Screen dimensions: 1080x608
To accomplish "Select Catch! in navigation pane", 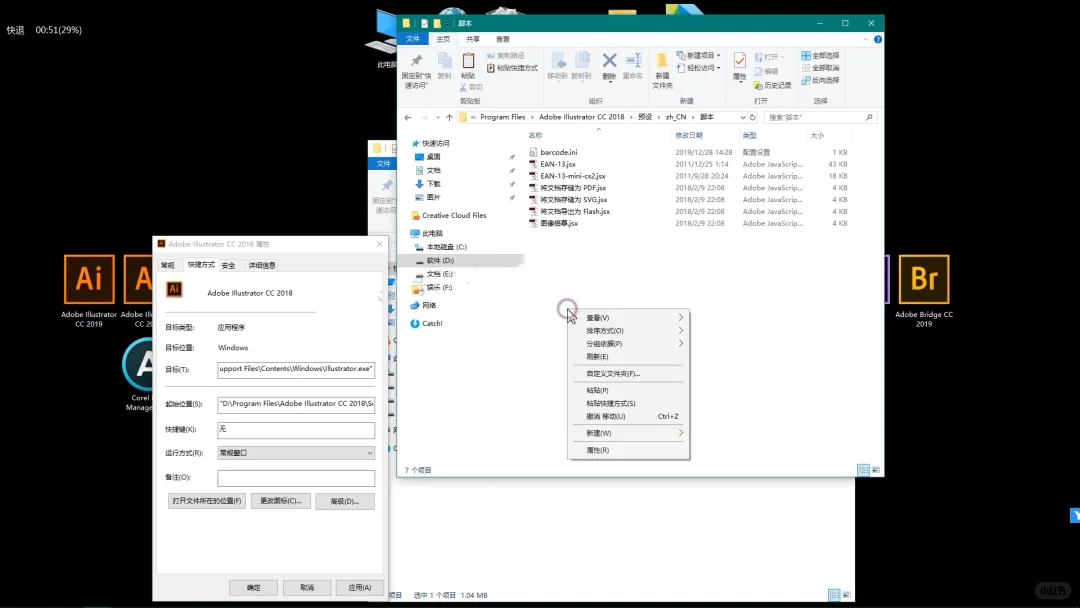I will (426, 323).
